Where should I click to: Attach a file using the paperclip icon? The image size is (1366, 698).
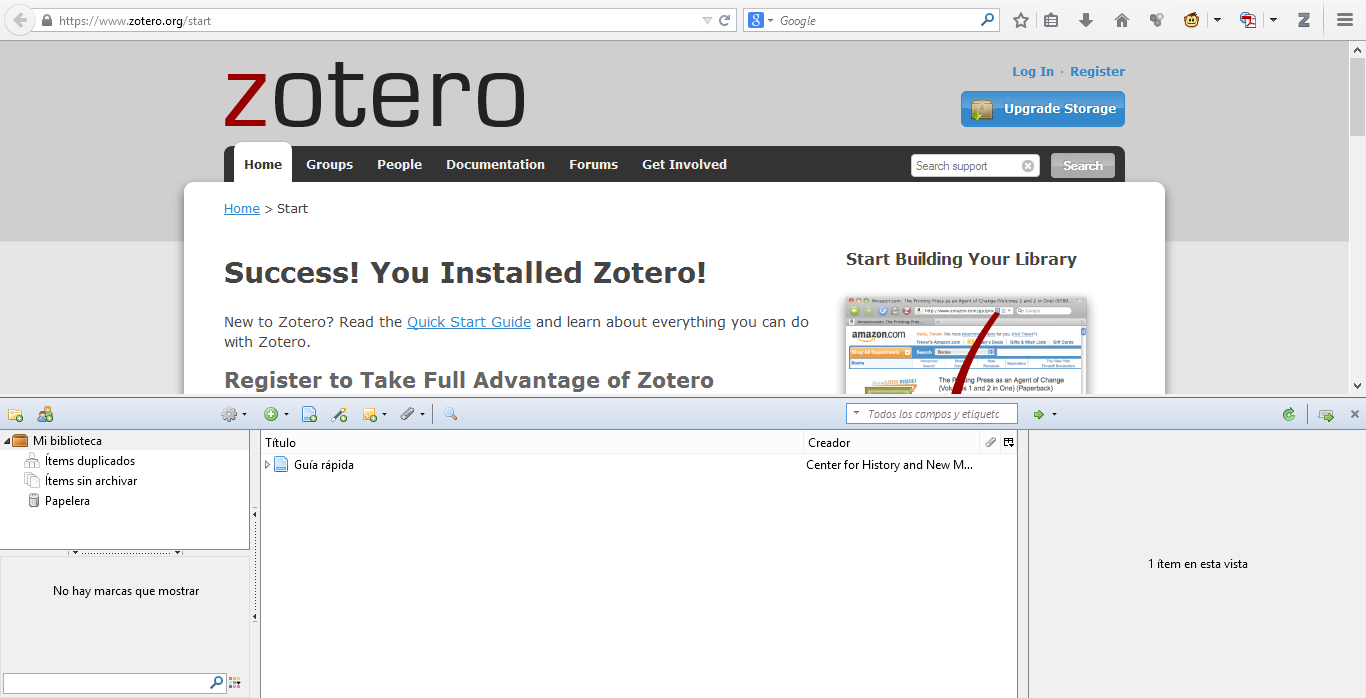click(x=406, y=413)
